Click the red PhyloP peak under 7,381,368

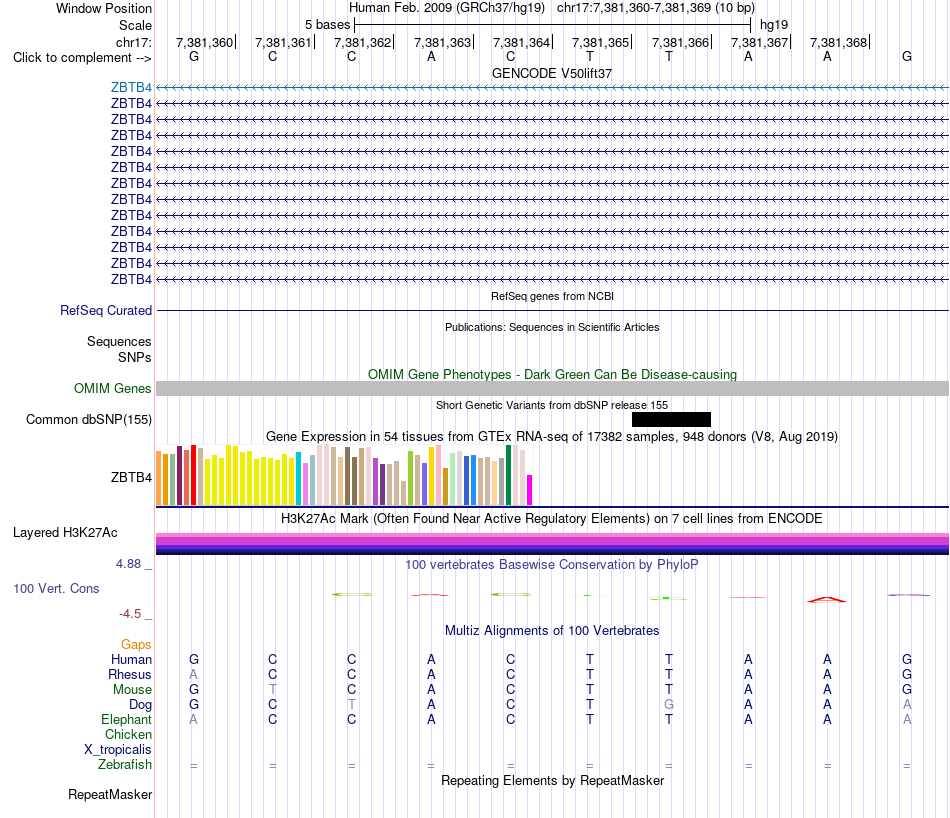pos(827,600)
